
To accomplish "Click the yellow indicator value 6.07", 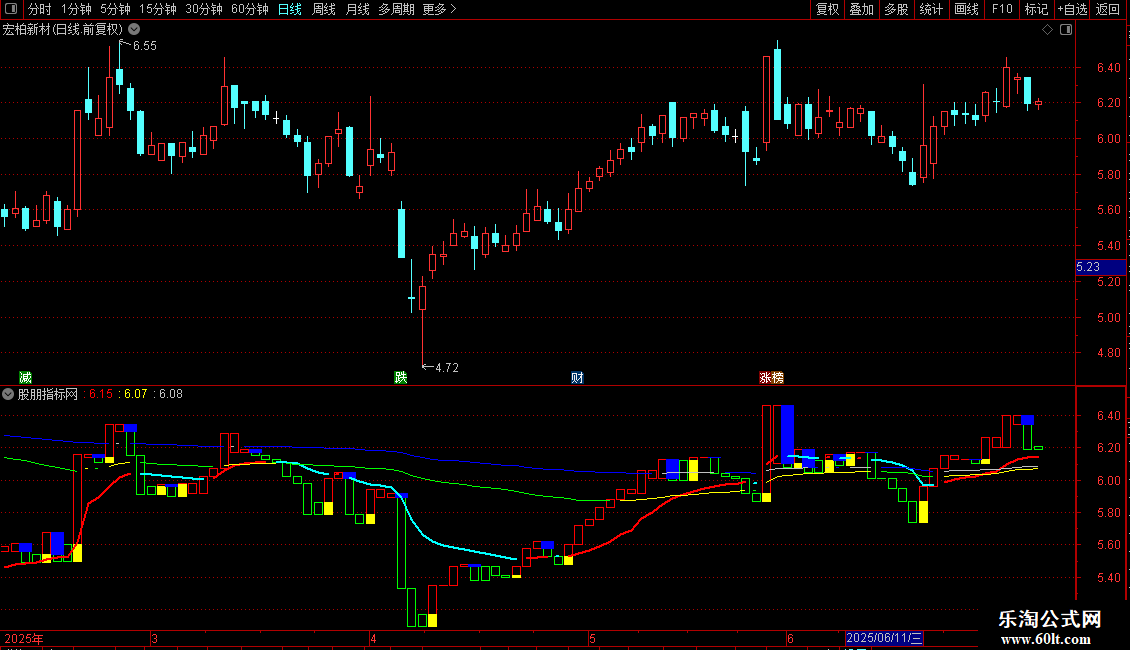I will coord(135,394).
